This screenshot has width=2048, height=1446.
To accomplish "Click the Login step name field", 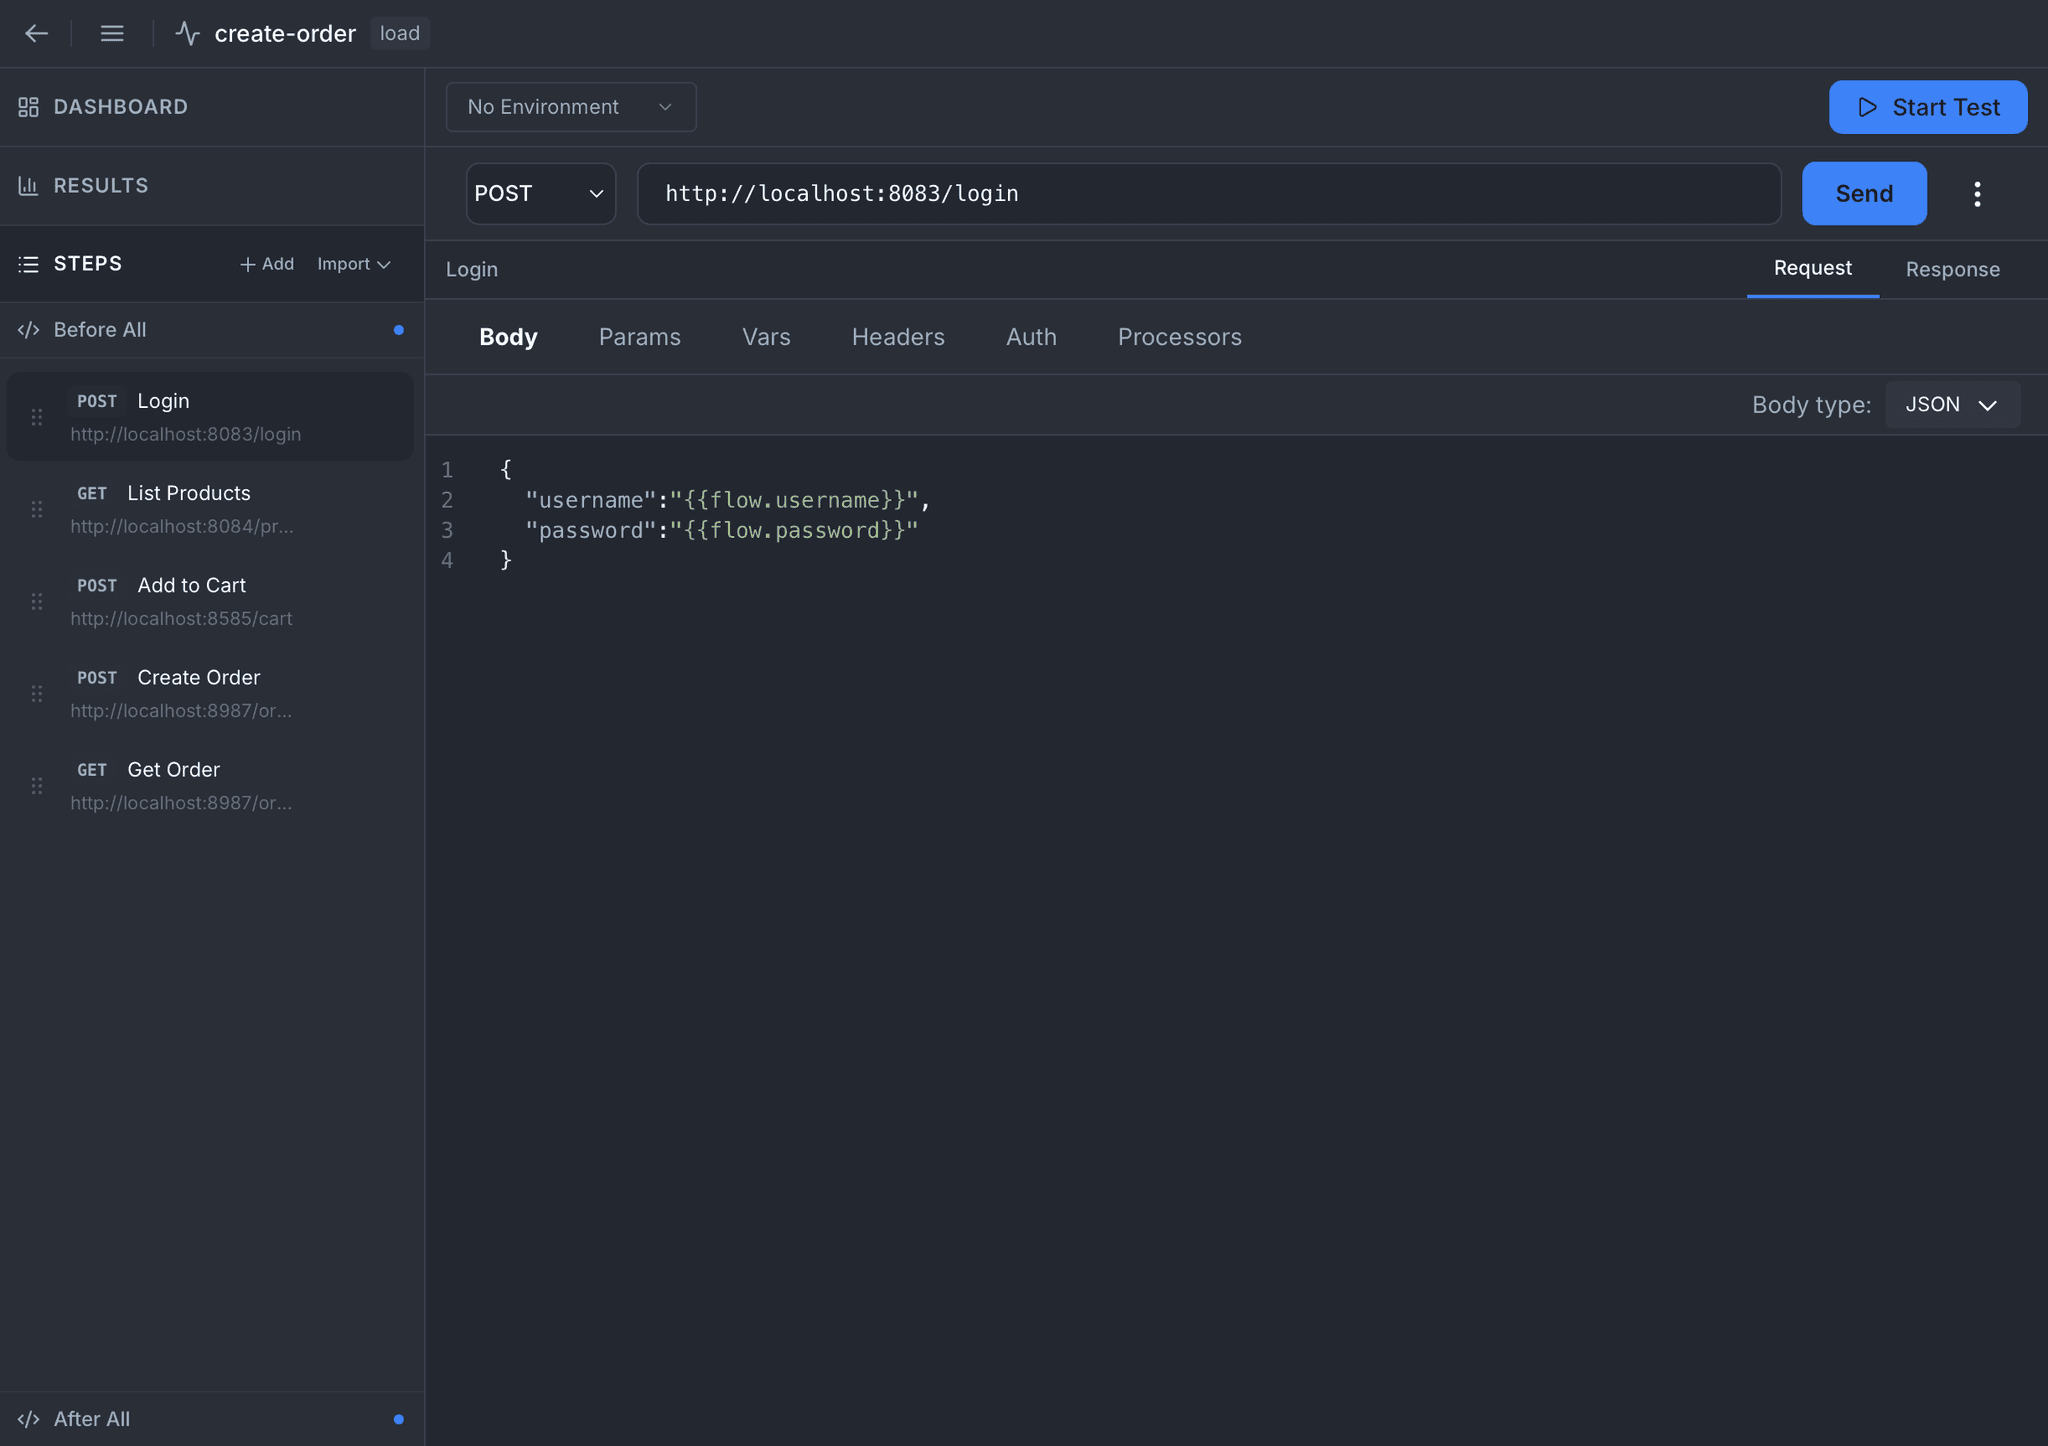I will pos(472,270).
